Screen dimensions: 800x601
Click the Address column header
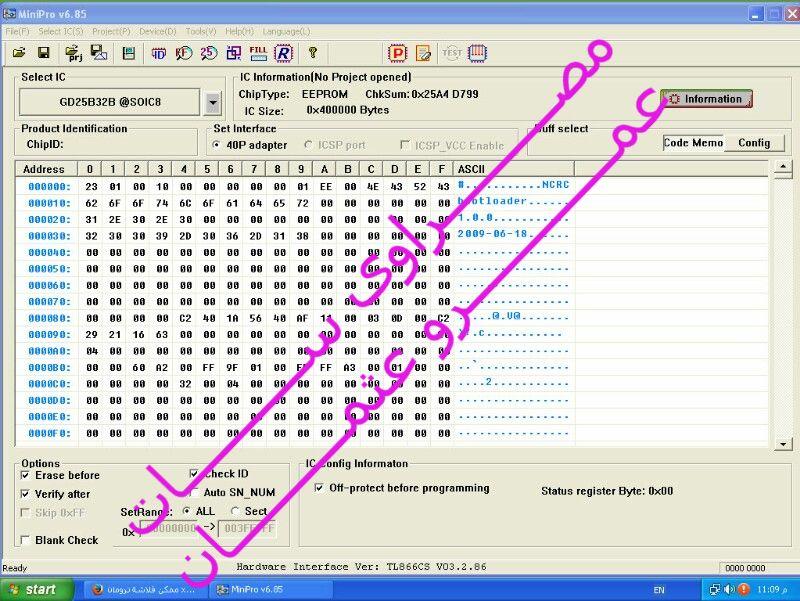44,169
